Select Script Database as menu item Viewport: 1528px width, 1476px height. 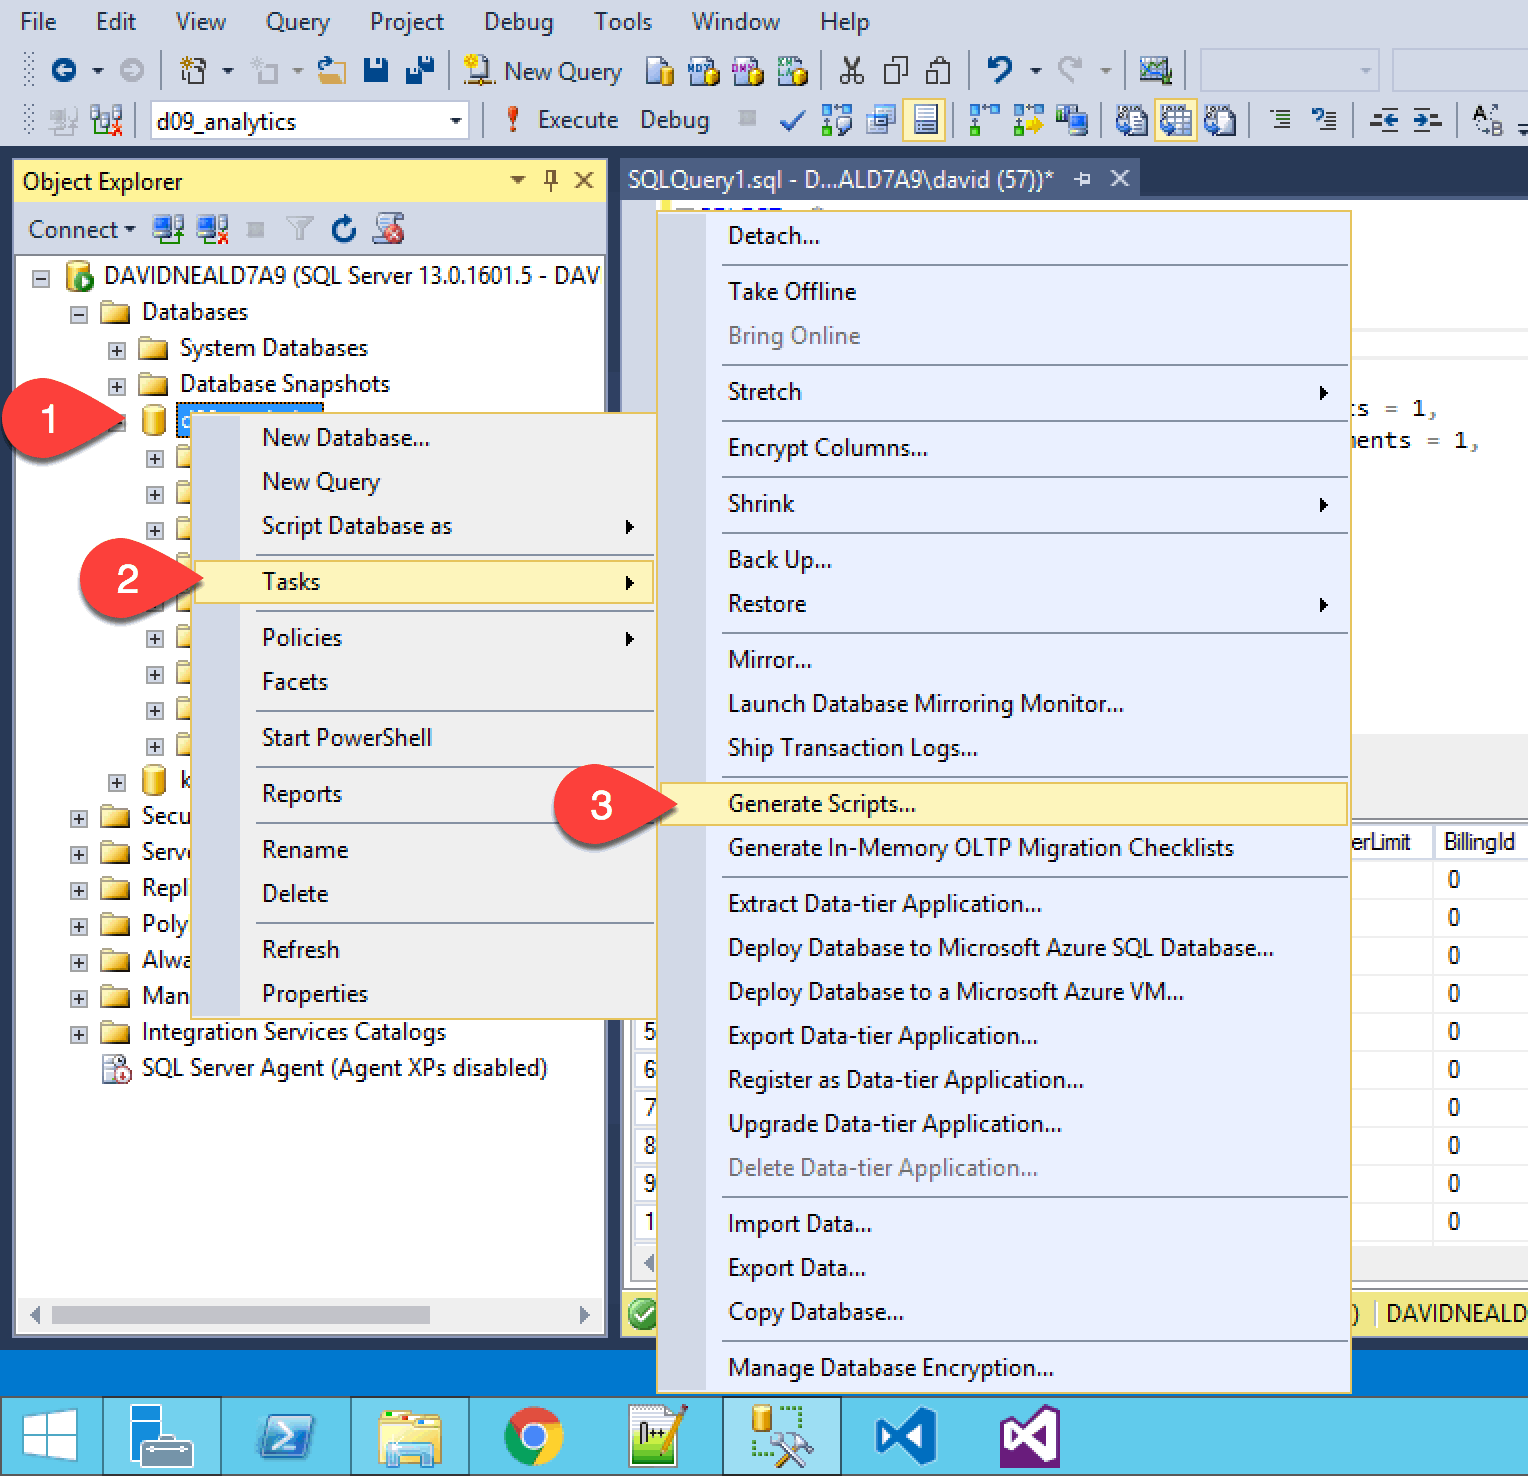(424, 526)
